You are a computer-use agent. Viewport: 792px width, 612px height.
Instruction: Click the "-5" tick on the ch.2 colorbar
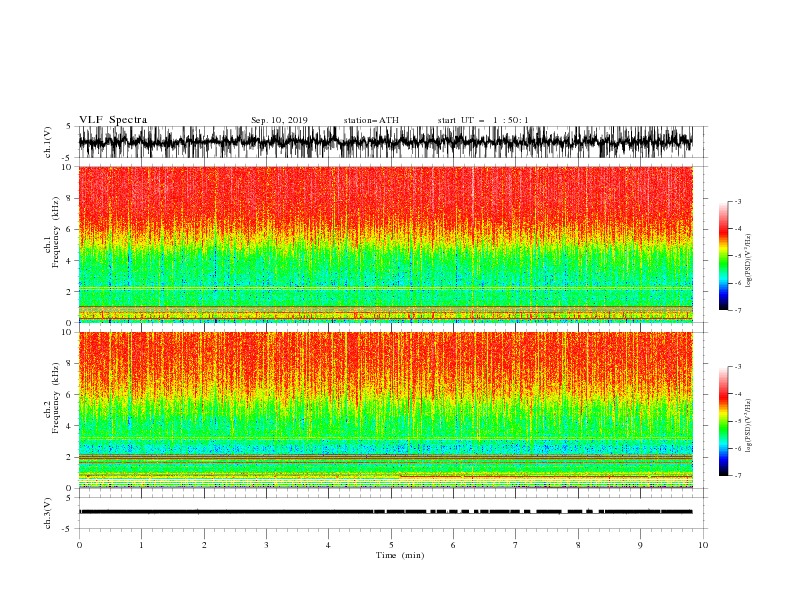tap(737, 421)
